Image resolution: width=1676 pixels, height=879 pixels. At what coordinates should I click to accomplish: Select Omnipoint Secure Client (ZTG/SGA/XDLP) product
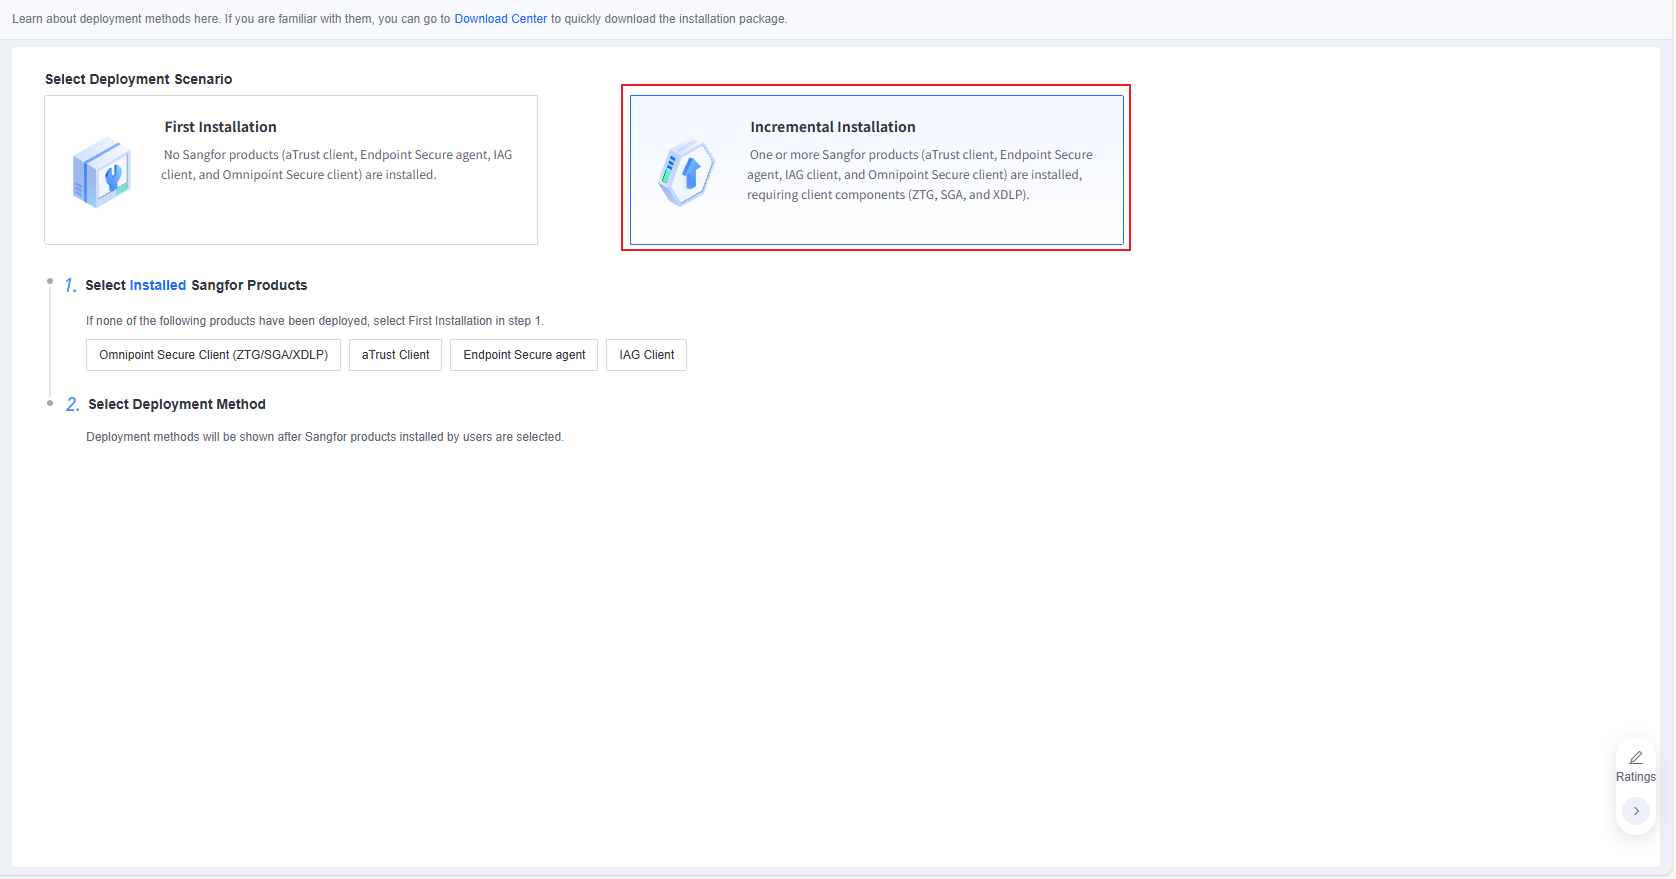click(x=214, y=355)
